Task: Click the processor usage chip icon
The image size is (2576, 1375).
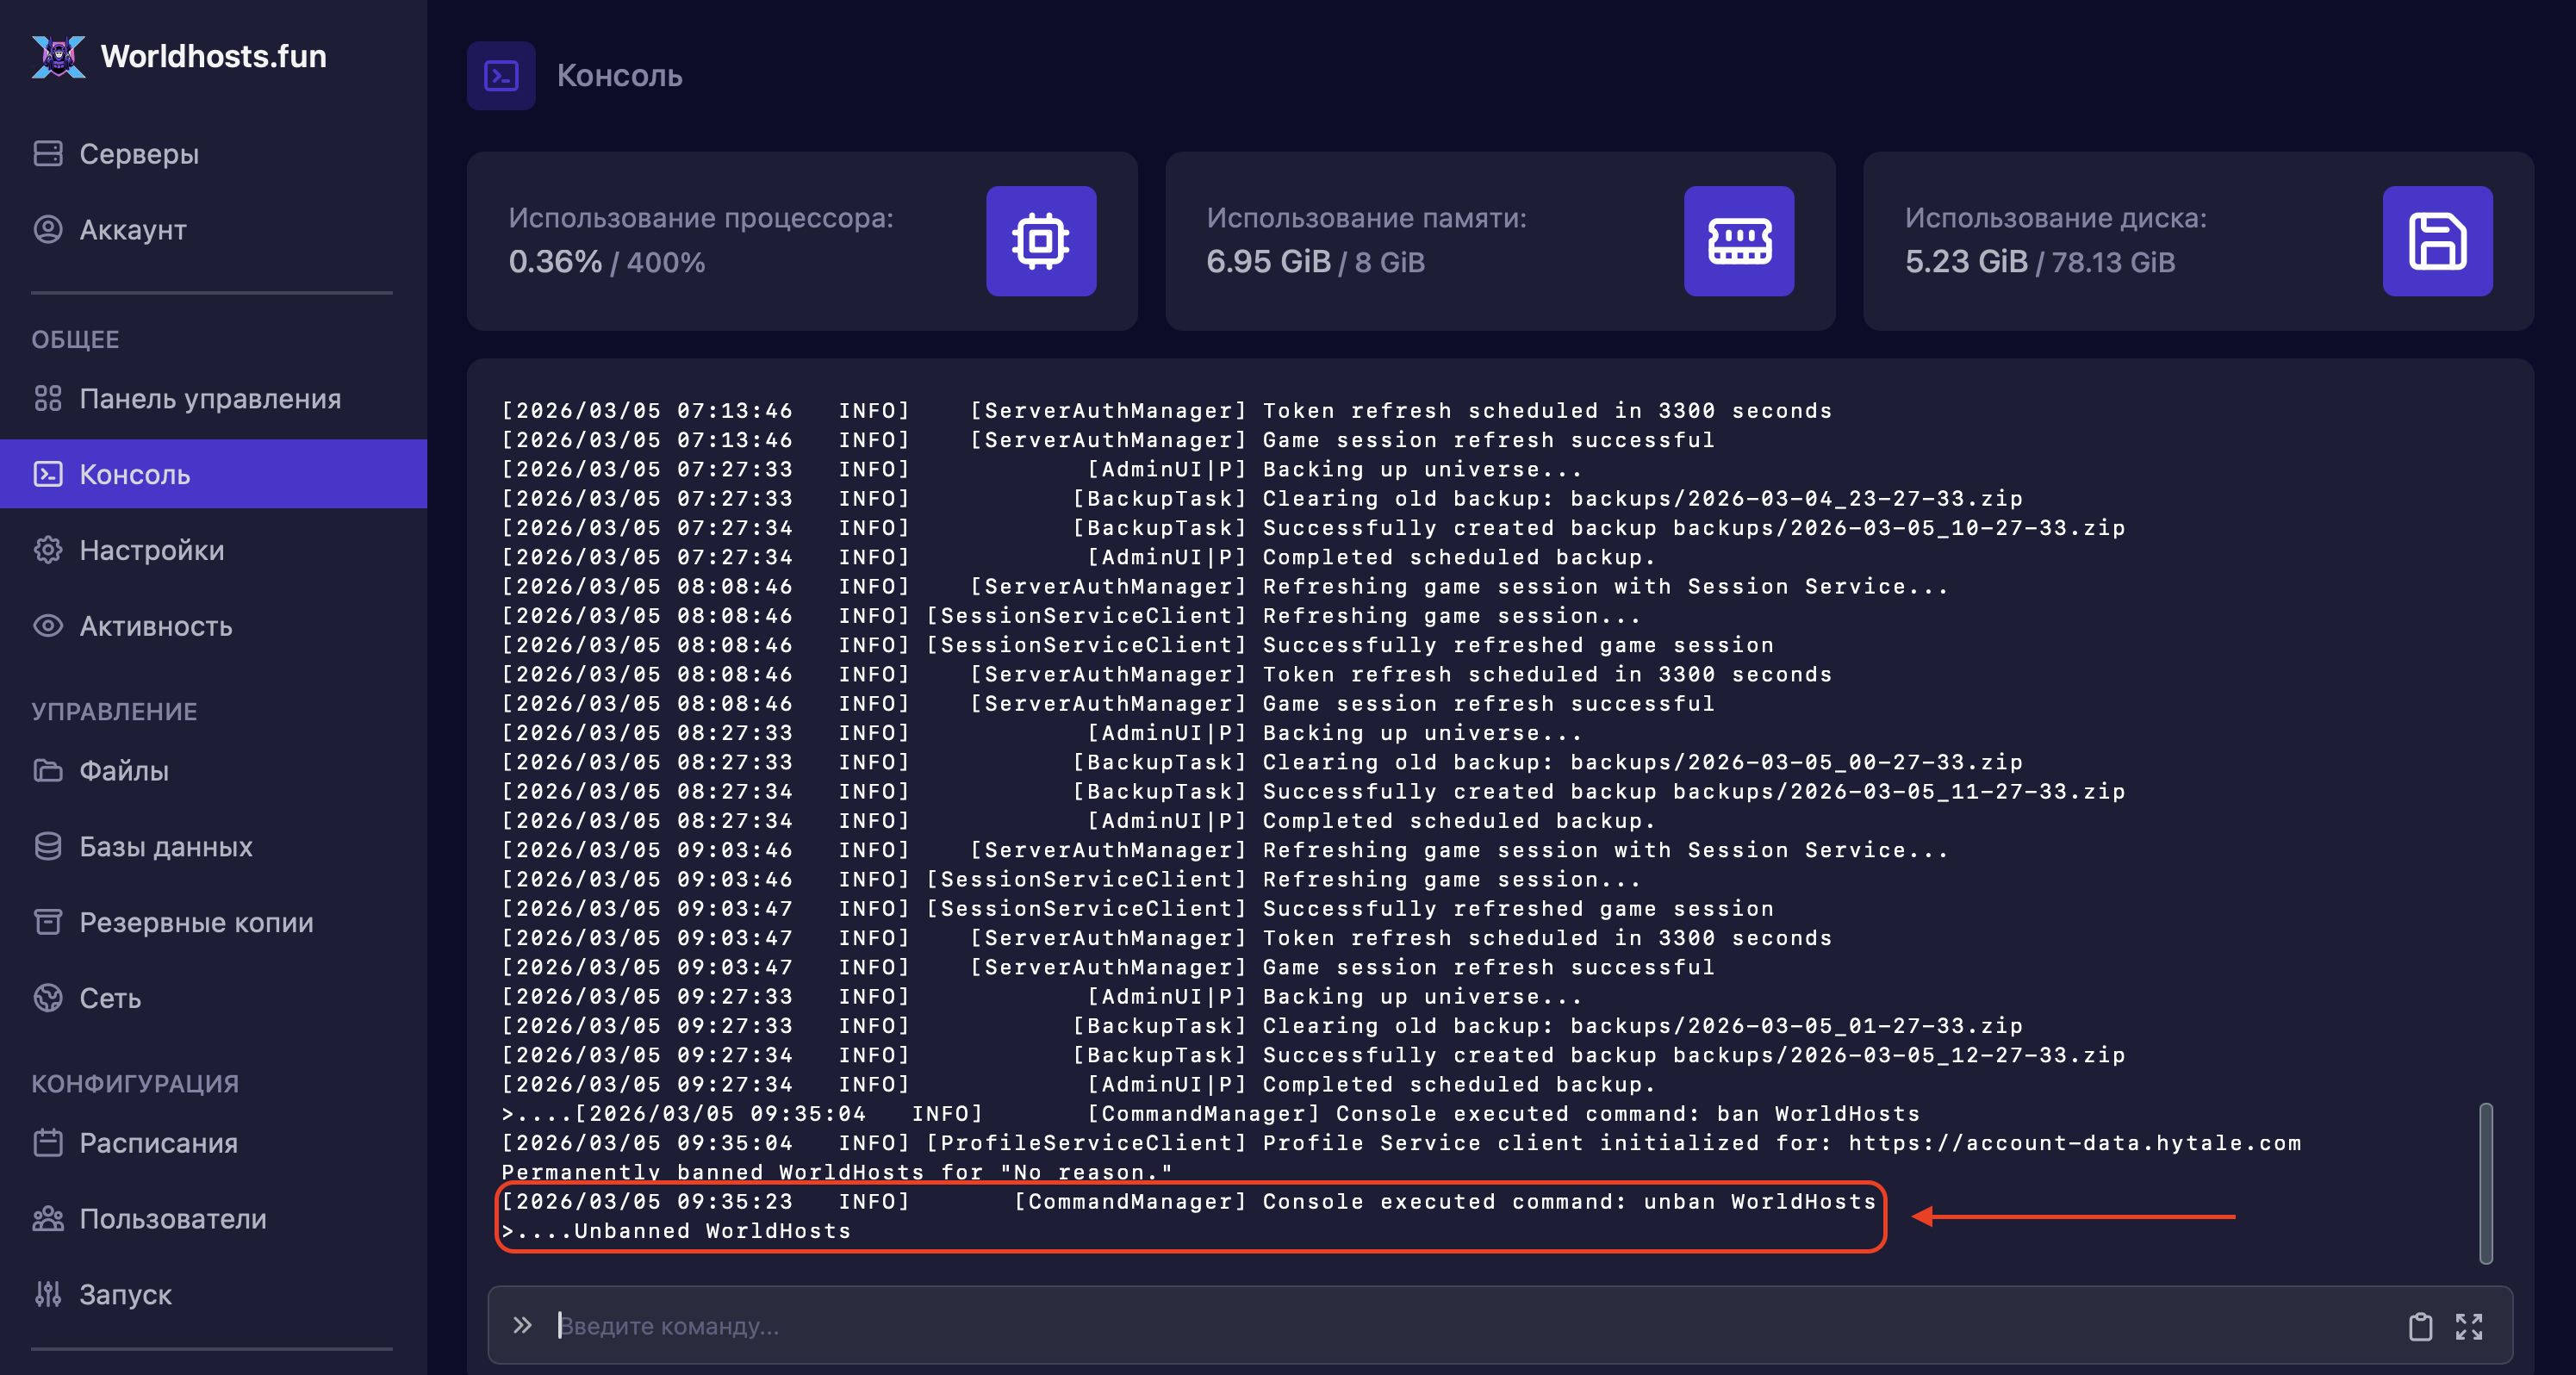Action: click(1040, 241)
